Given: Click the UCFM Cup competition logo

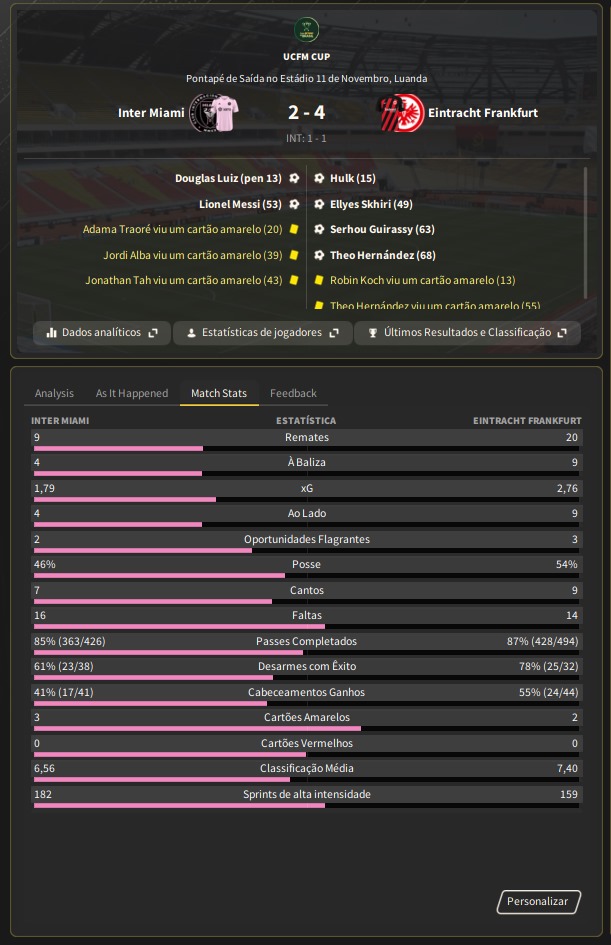Looking at the screenshot, I should tap(306, 30).
